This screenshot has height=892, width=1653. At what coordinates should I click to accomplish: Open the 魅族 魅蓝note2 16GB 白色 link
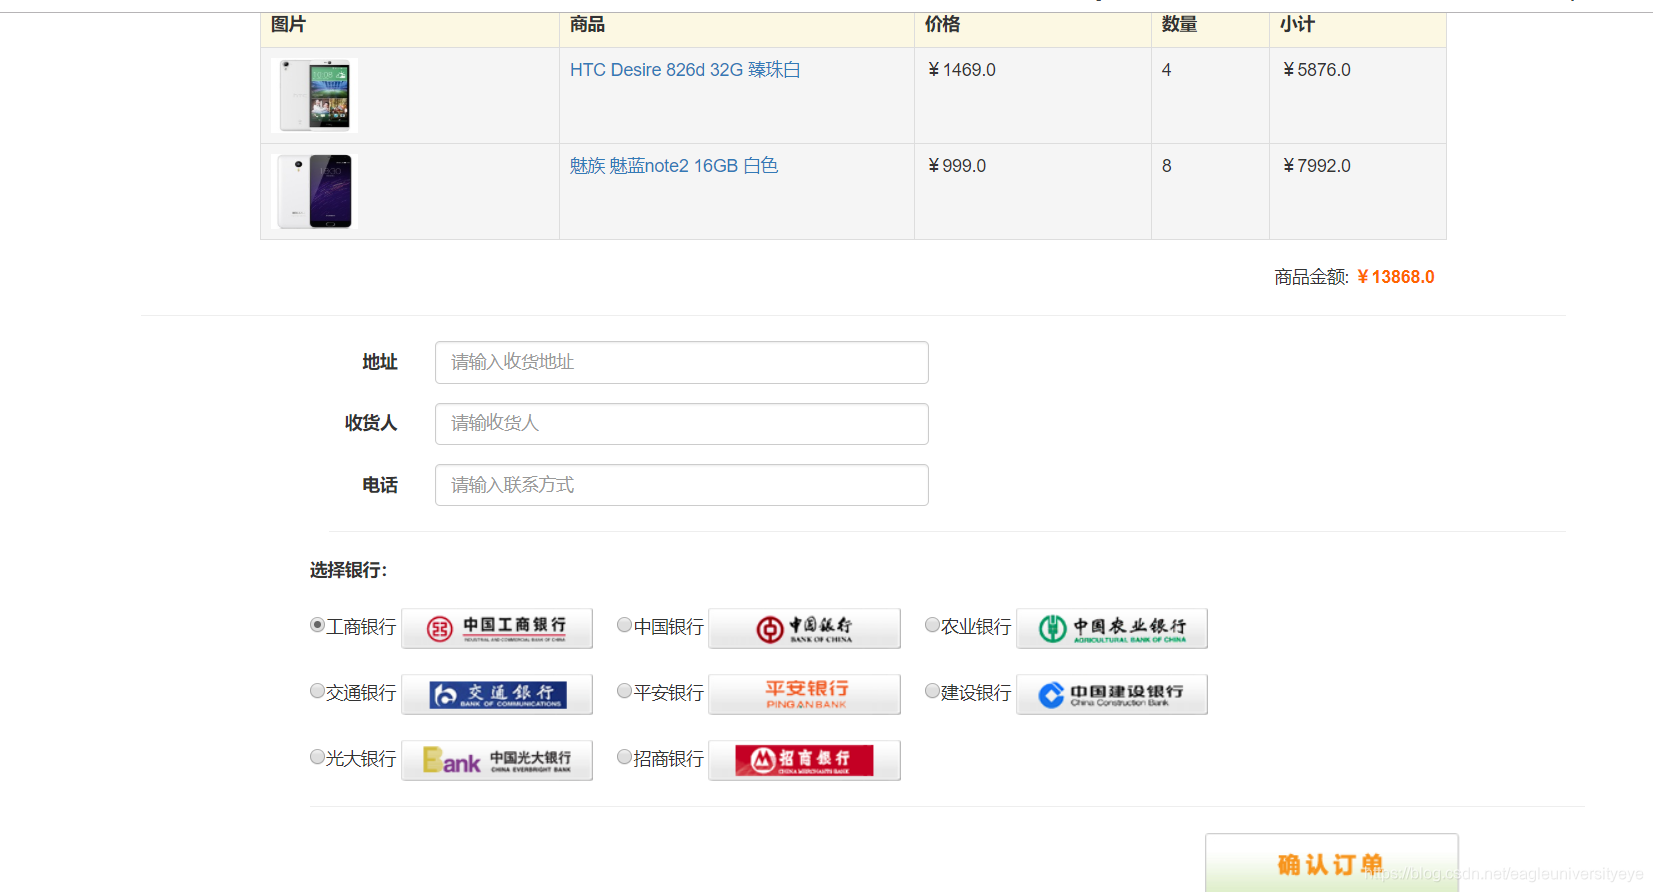tap(674, 166)
